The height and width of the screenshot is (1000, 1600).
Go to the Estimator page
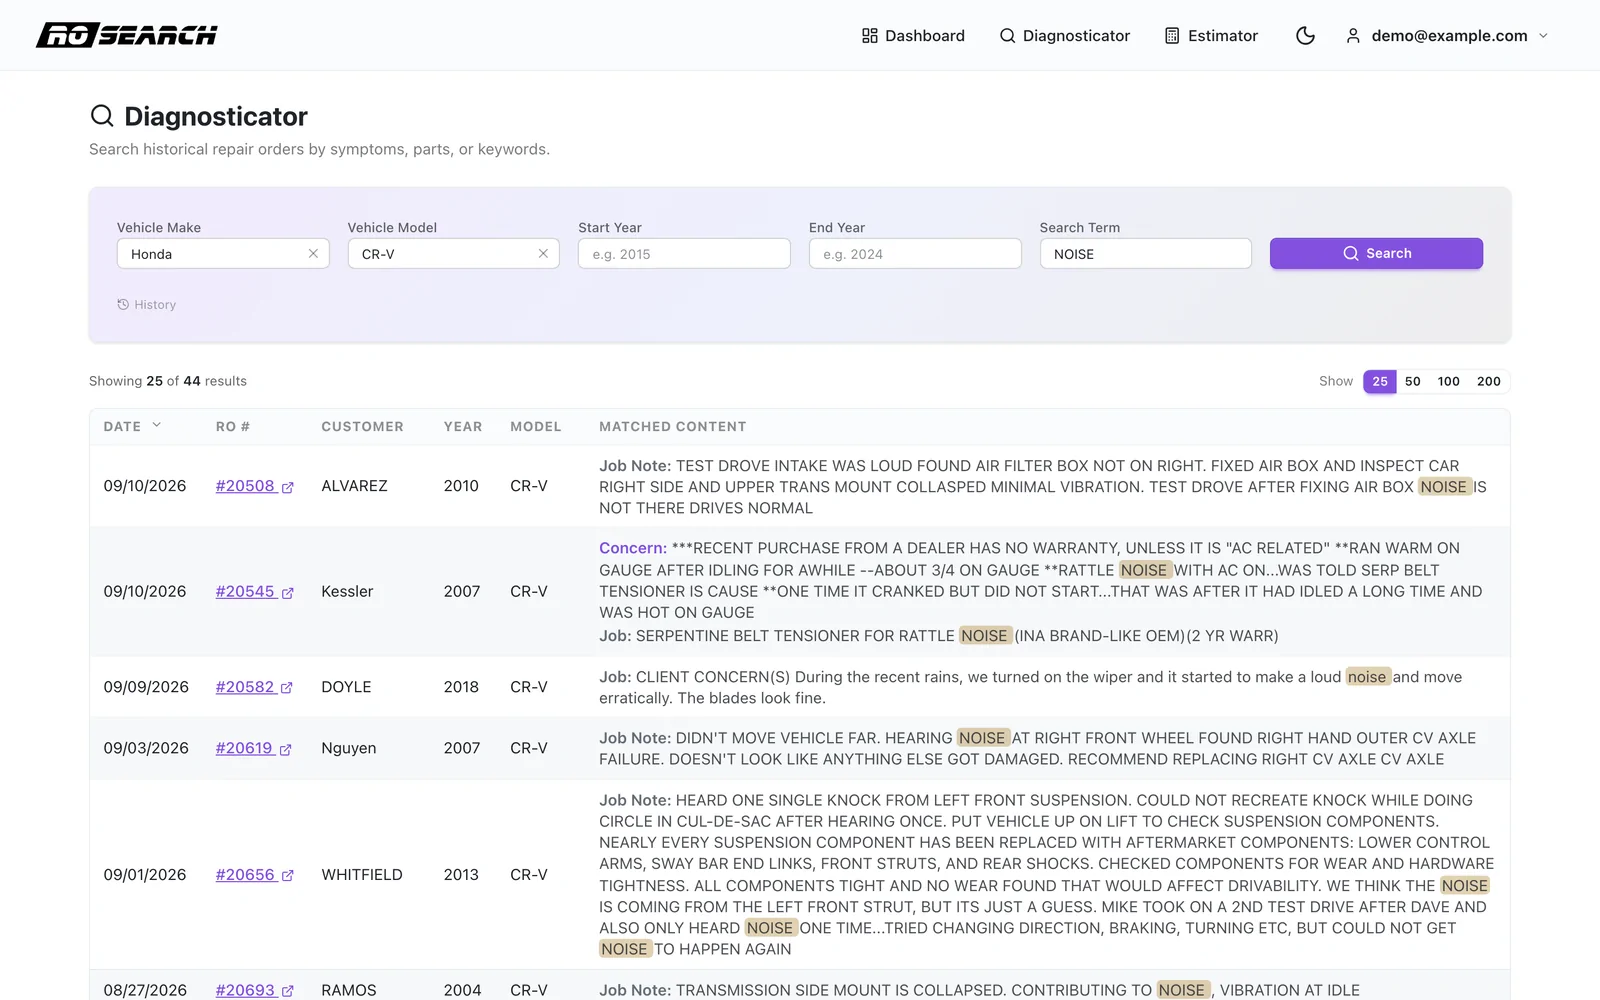[1211, 36]
